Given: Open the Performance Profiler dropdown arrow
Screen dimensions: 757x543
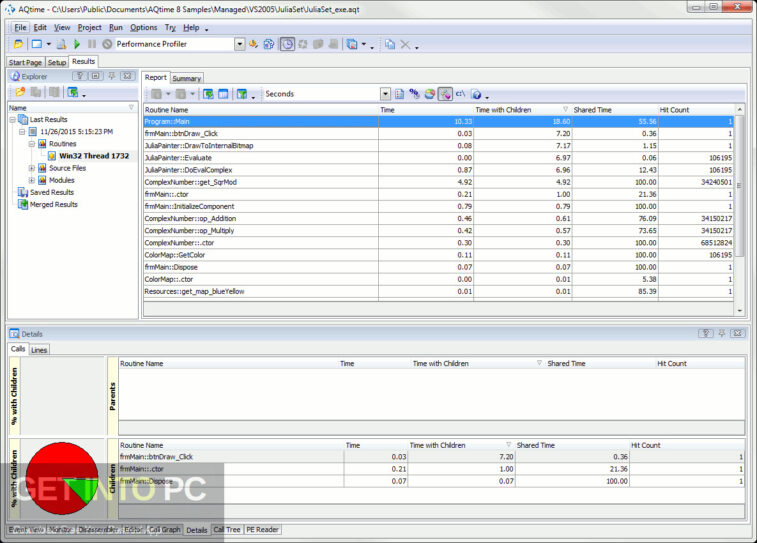Looking at the screenshot, I should tap(239, 44).
